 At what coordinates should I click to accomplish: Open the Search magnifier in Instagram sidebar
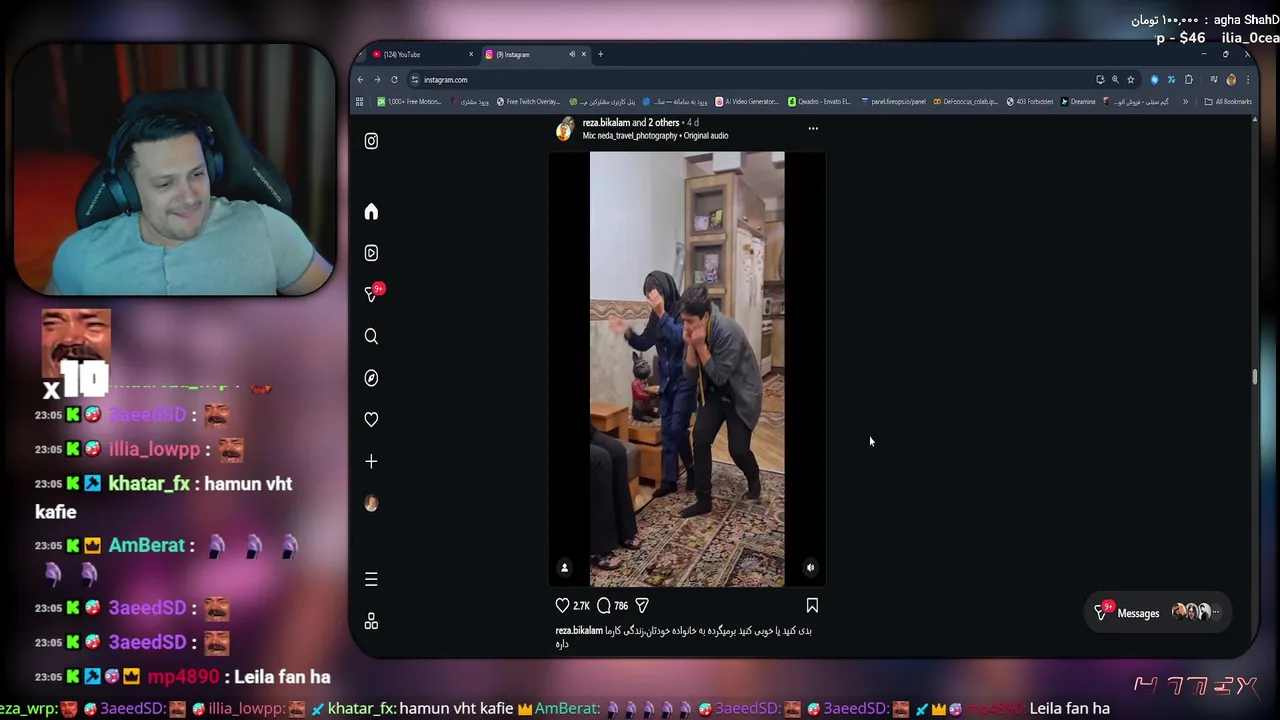(x=371, y=336)
